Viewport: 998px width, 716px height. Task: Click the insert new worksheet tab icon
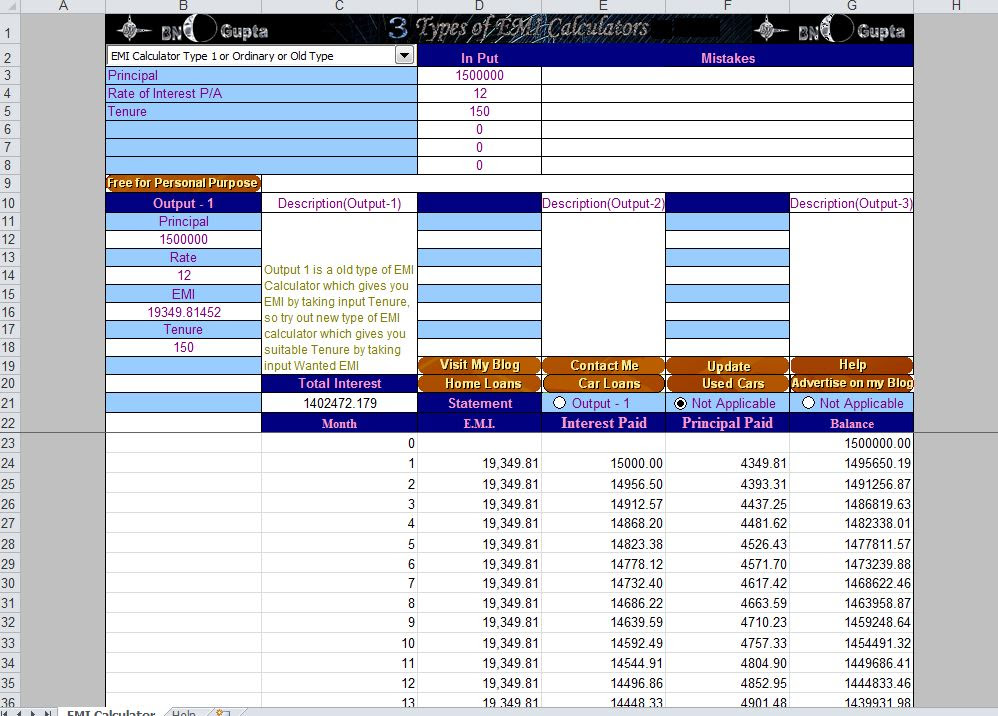click(x=223, y=712)
